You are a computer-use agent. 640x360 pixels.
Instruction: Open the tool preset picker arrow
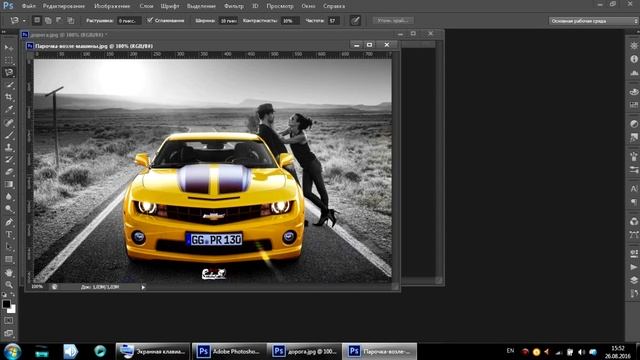pyautogui.click(x=24, y=20)
